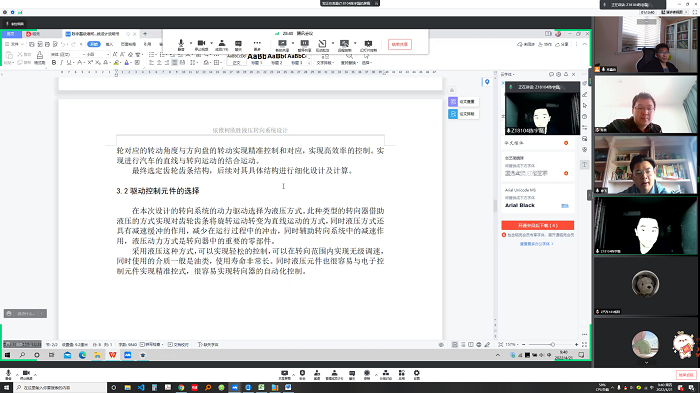Expand video options arrow in bottom meeting toolbar
The height and width of the screenshot is (393, 700).
35,374
